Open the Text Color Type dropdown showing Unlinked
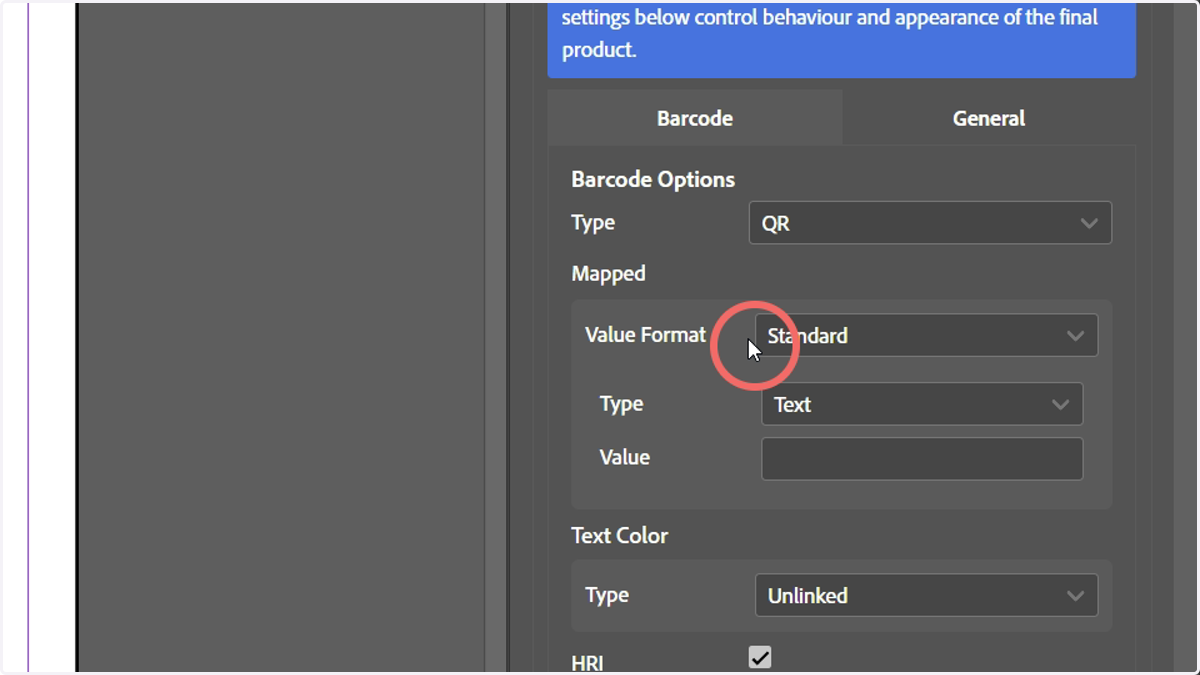This screenshot has width=1200, height=675. (x=926, y=595)
